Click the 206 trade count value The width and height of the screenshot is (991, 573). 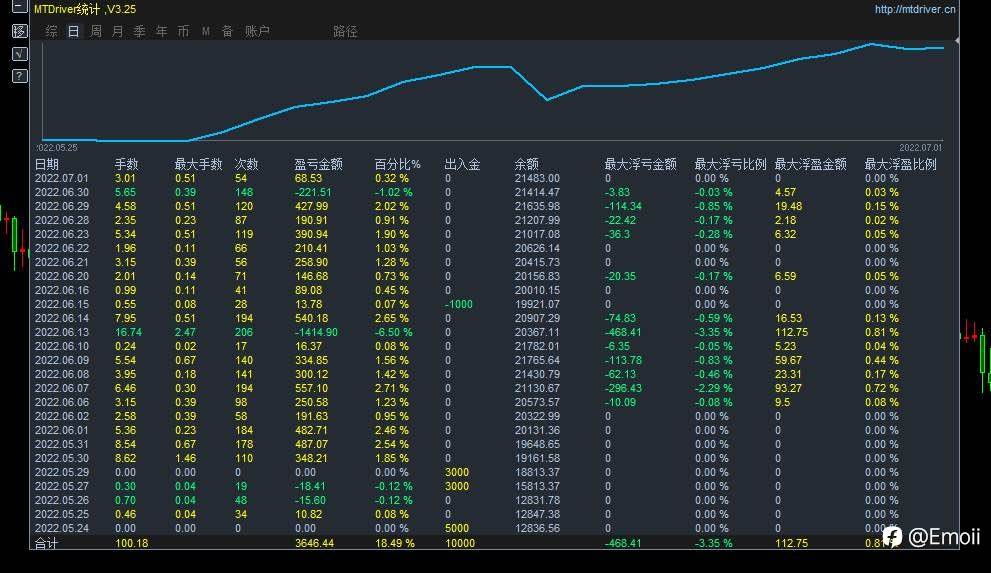(x=244, y=332)
